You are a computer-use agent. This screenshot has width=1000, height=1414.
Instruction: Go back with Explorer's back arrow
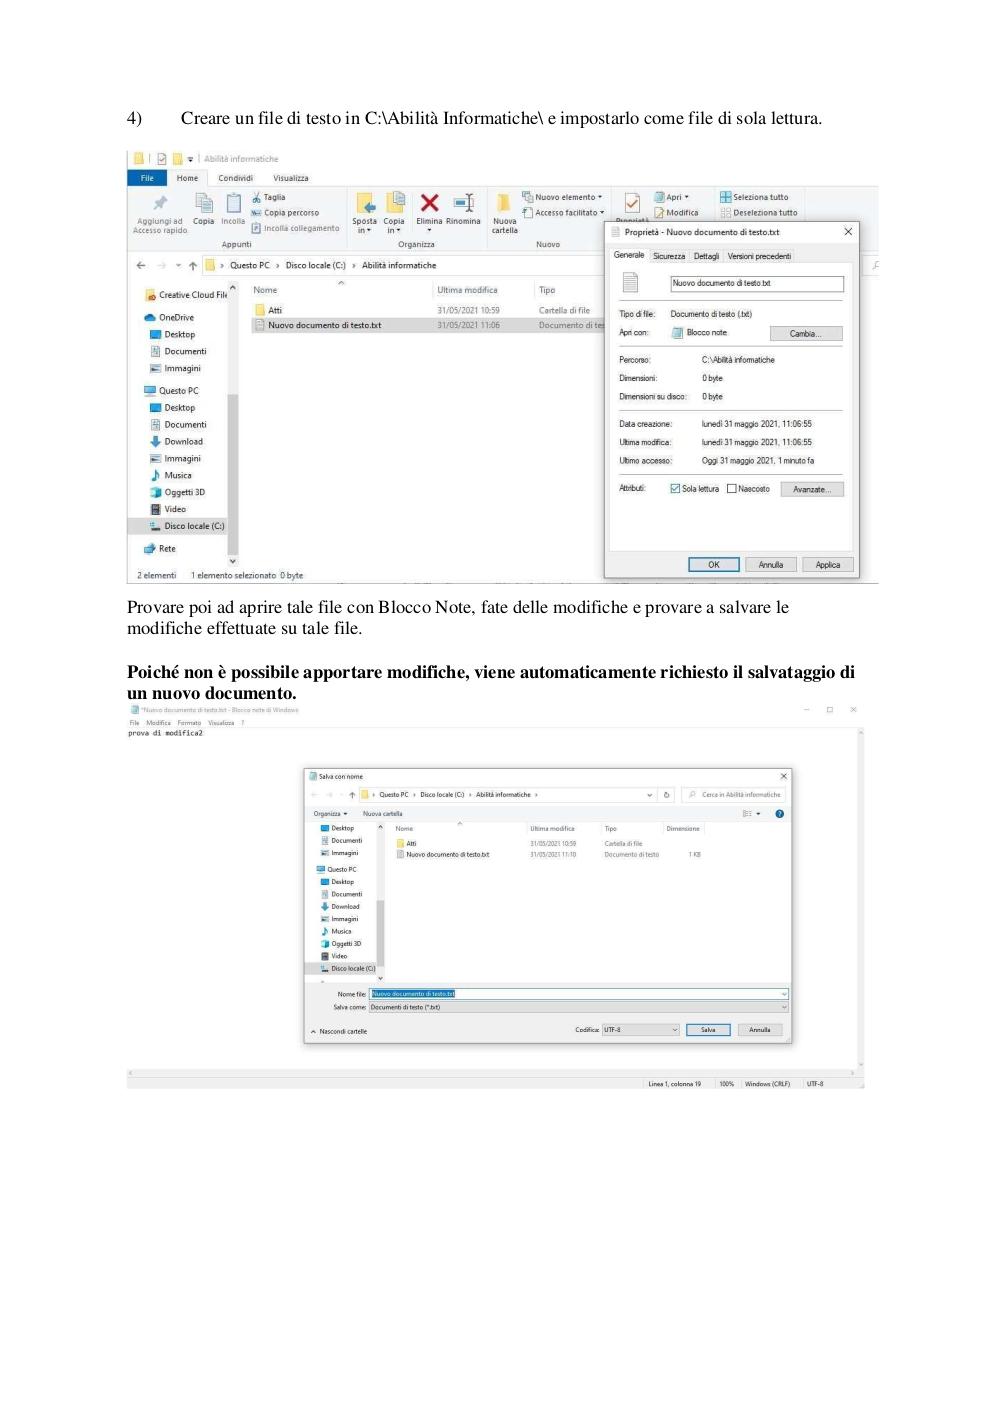point(141,265)
